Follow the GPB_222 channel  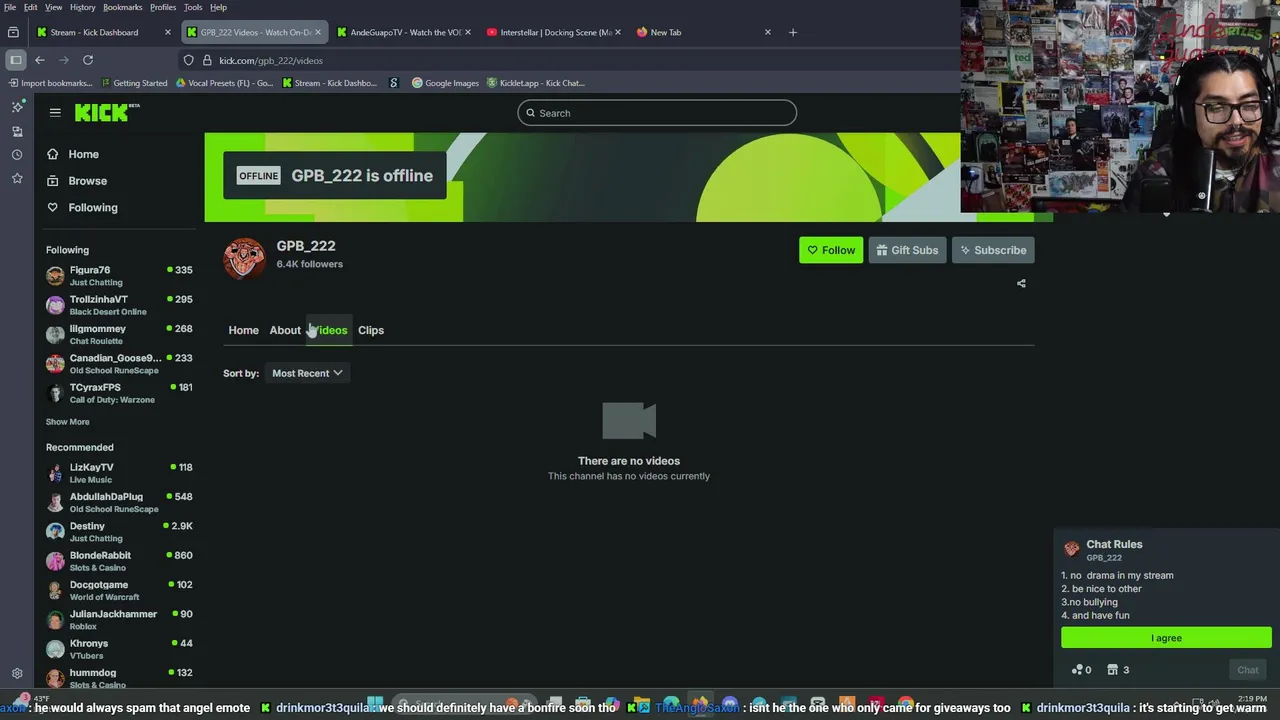831,250
